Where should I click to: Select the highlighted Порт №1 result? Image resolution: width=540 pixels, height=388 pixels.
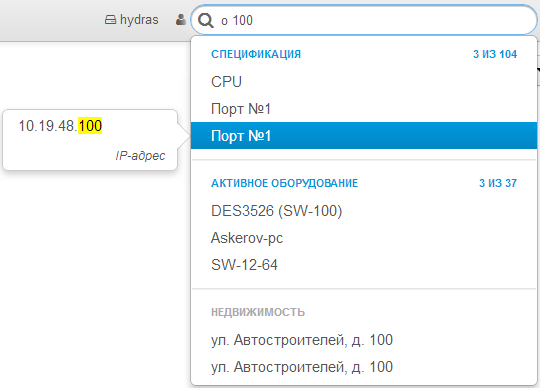pyautogui.click(x=364, y=136)
